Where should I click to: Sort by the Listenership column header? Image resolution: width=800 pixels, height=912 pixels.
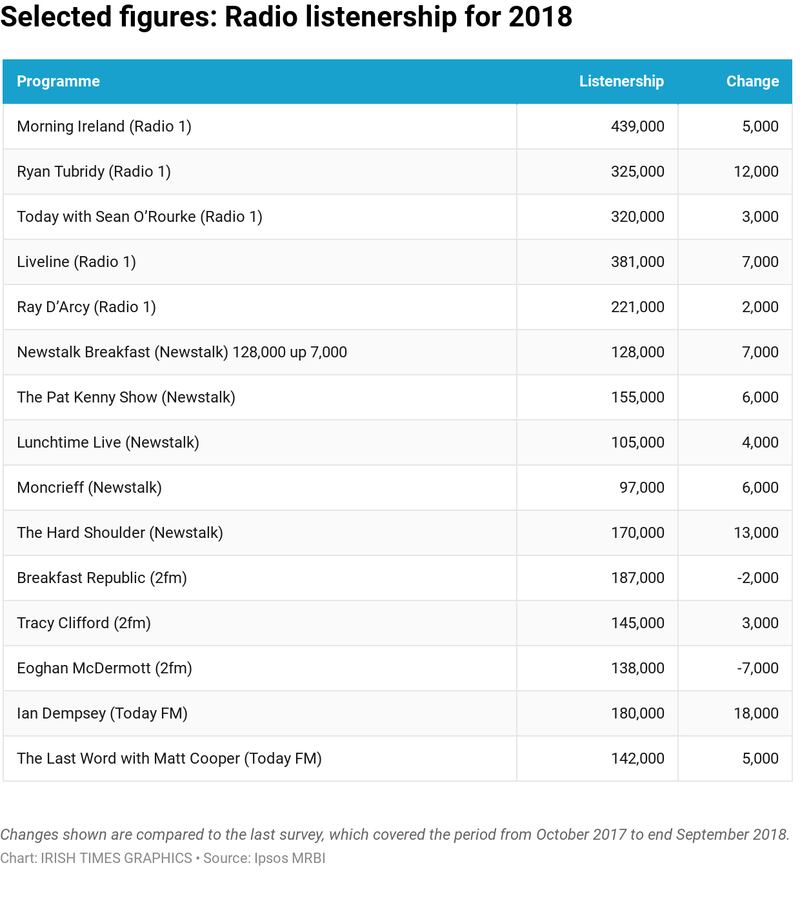(621, 82)
